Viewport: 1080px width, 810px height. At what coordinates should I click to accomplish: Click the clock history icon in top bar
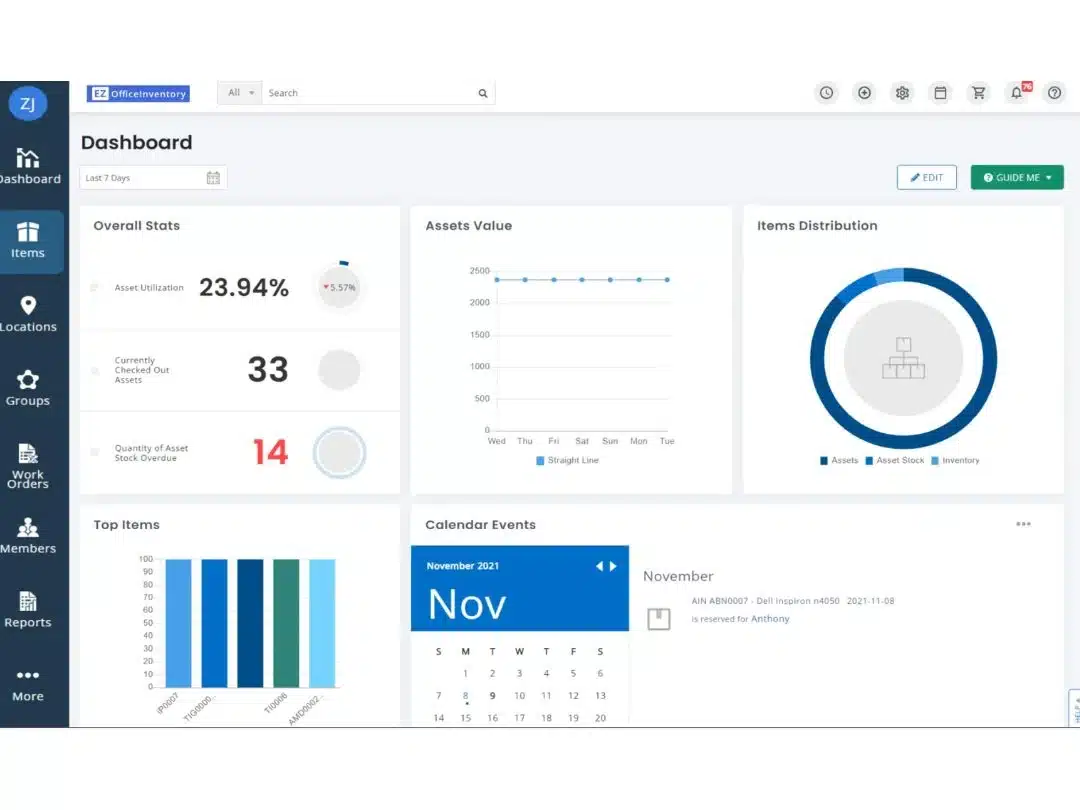[x=826, y=93]
